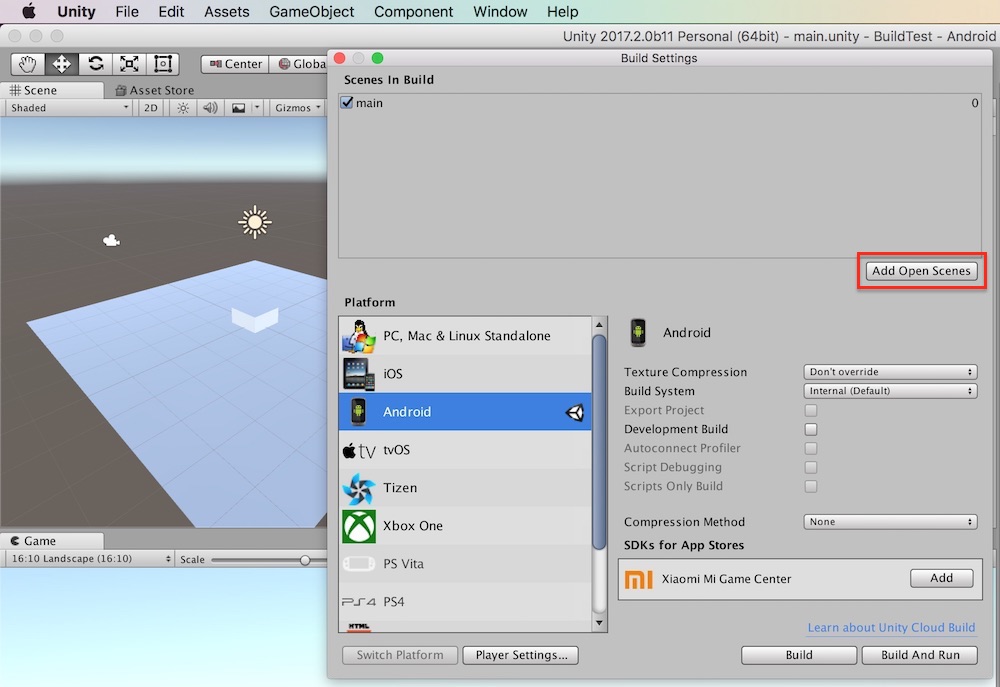Image resolution: width=1000 pixels, height=687 pixels.
Task: Uncheck the main scene checkbox
Action: pyautogui.click(x=347, y=103)
